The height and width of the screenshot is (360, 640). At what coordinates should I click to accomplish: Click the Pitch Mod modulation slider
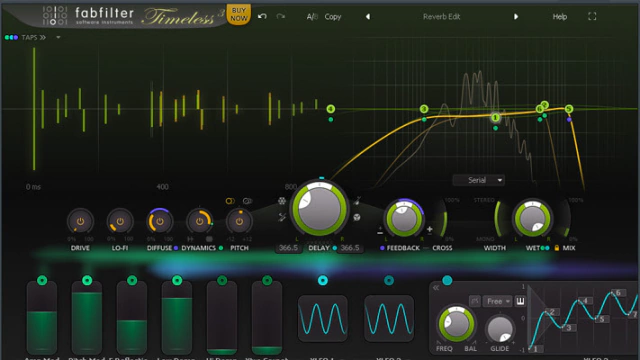87,318
